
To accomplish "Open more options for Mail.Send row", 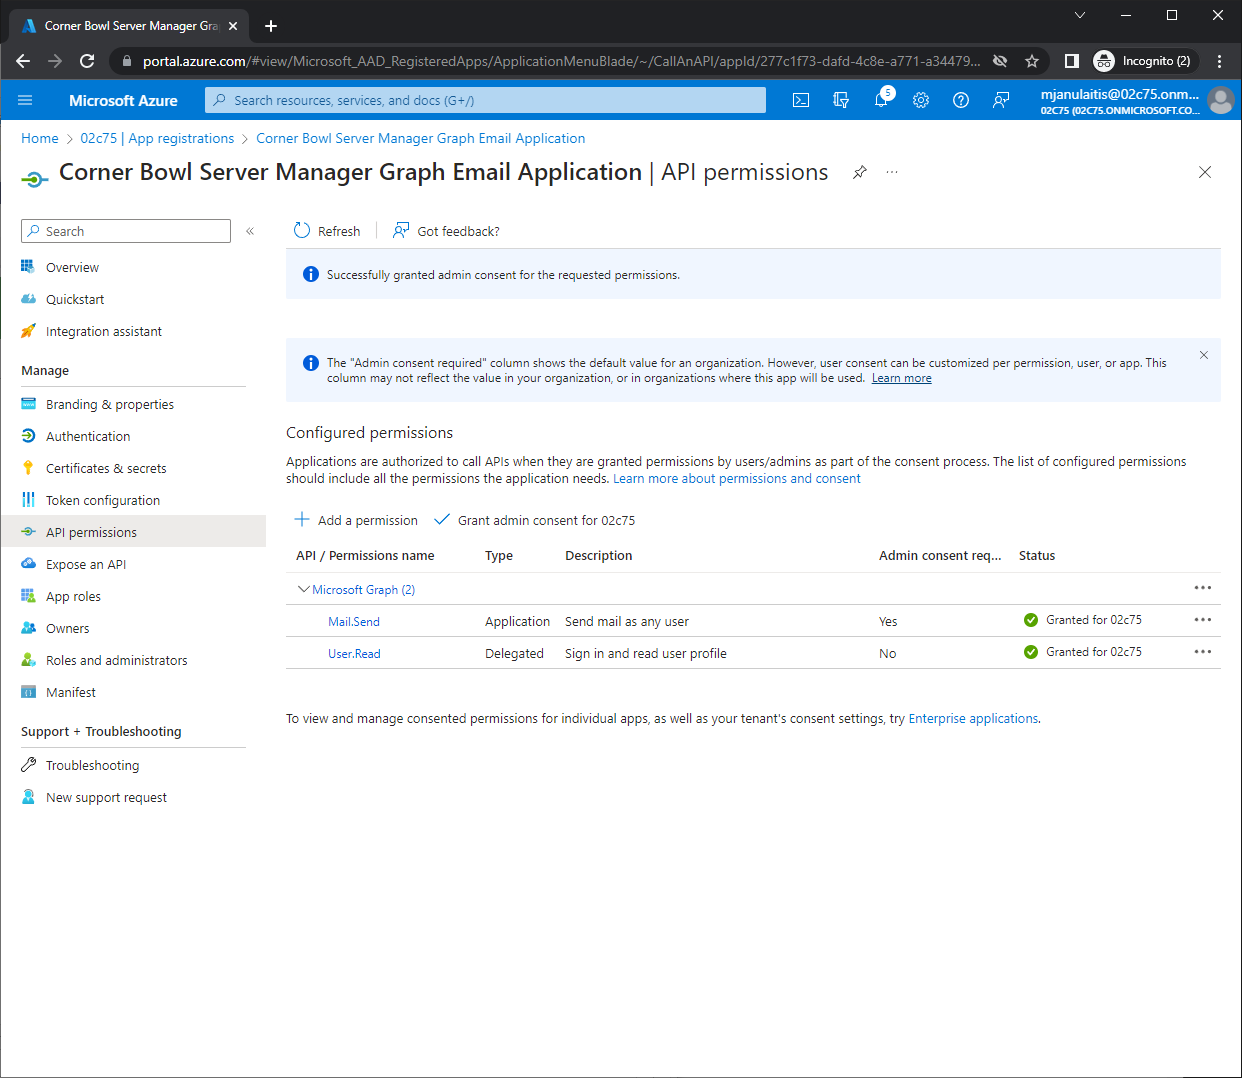I will [x=1202, y=620].
